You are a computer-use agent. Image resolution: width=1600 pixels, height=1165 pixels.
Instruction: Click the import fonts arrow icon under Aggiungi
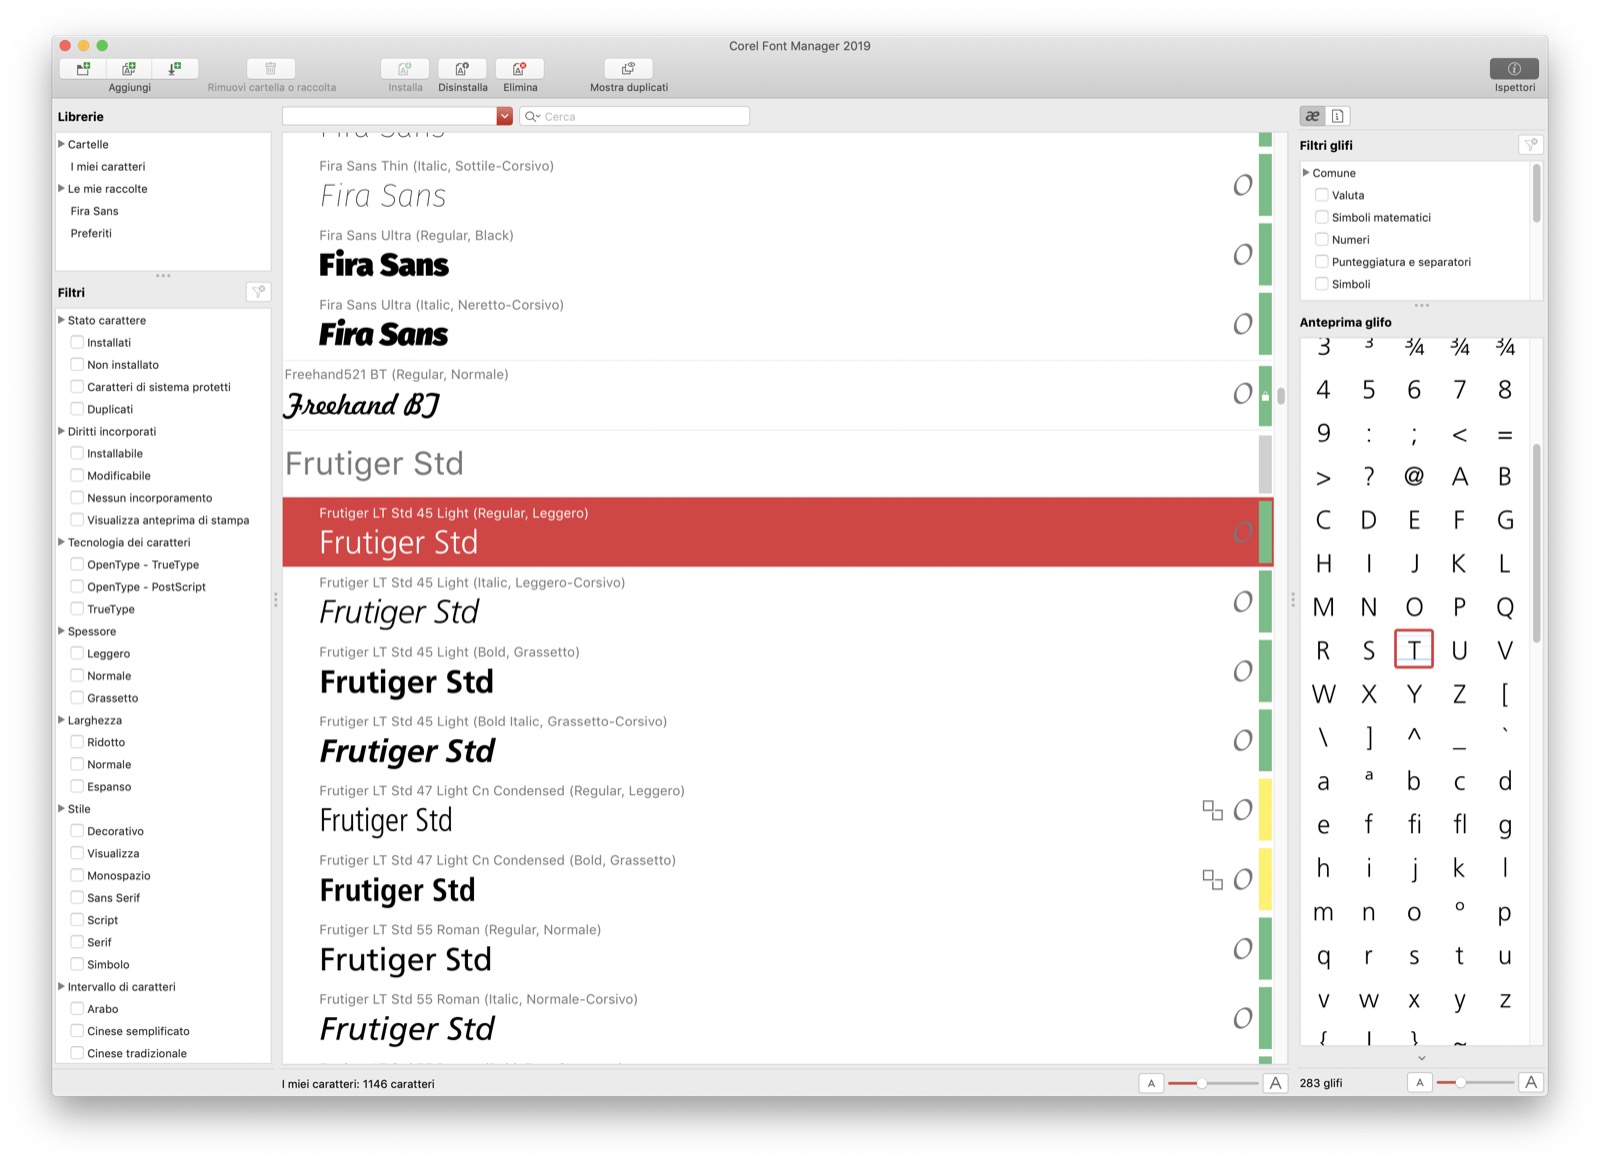tap(175, 68)
